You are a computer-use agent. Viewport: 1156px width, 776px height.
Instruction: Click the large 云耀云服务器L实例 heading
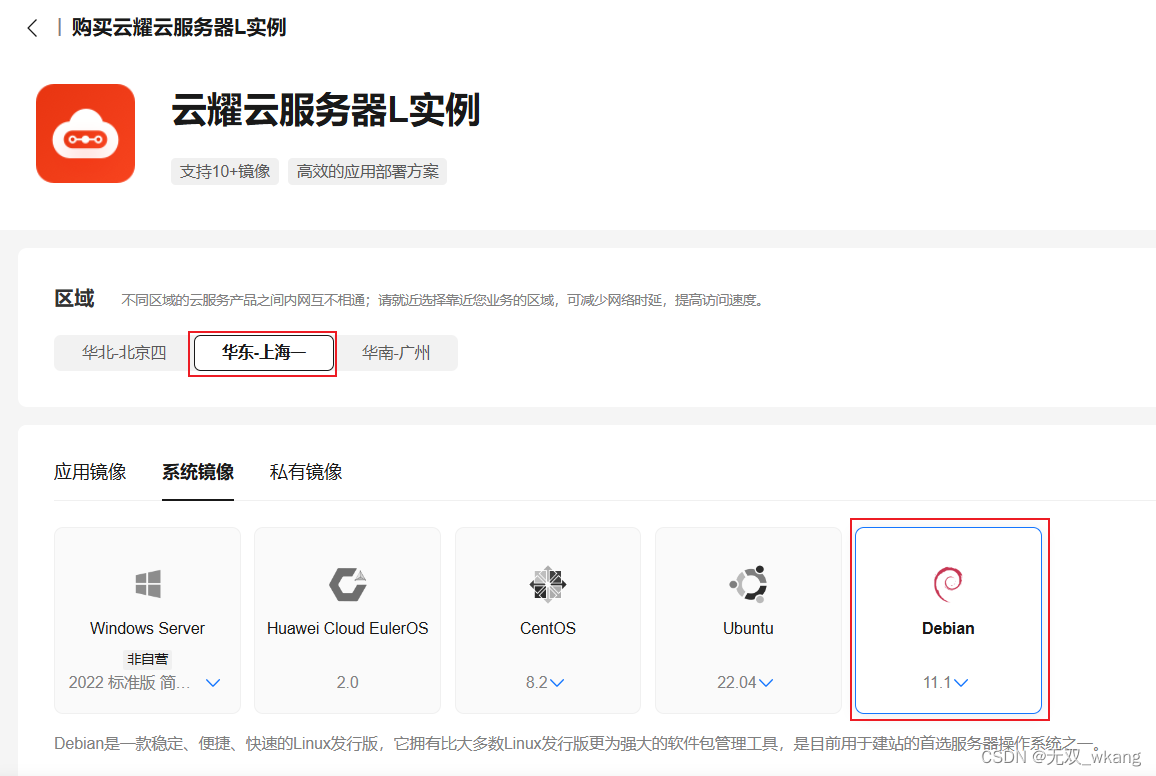pos(326,111)
